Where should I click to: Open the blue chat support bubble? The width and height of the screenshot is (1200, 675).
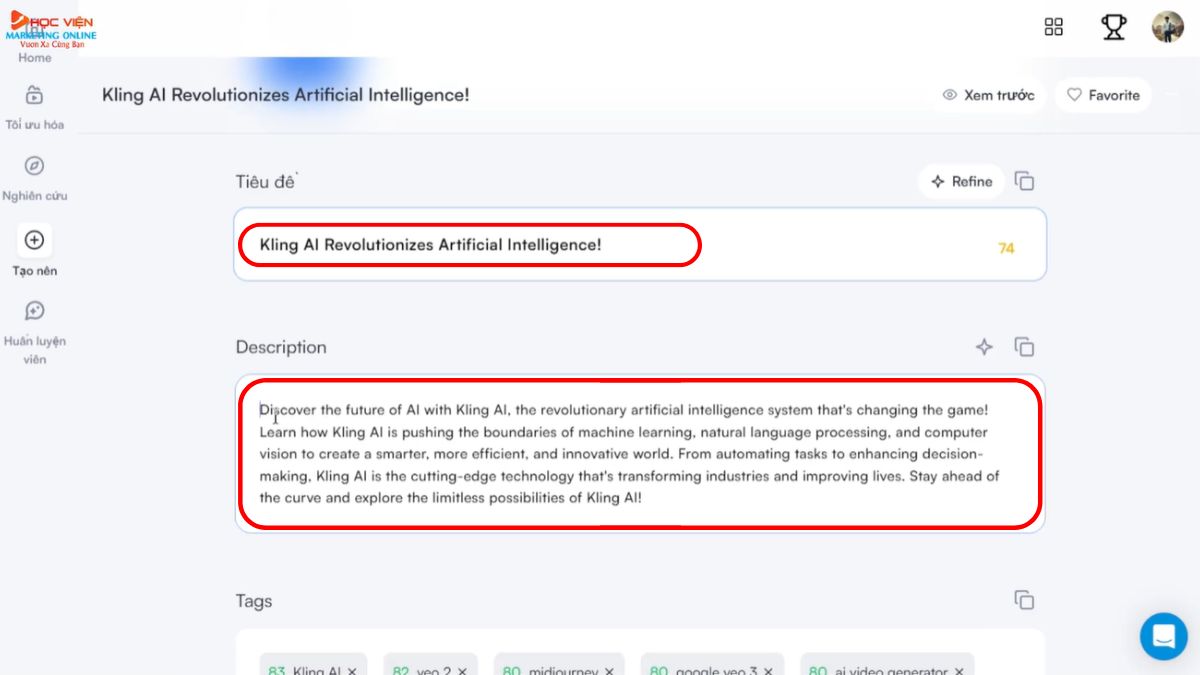click(x=1164, y=636)
